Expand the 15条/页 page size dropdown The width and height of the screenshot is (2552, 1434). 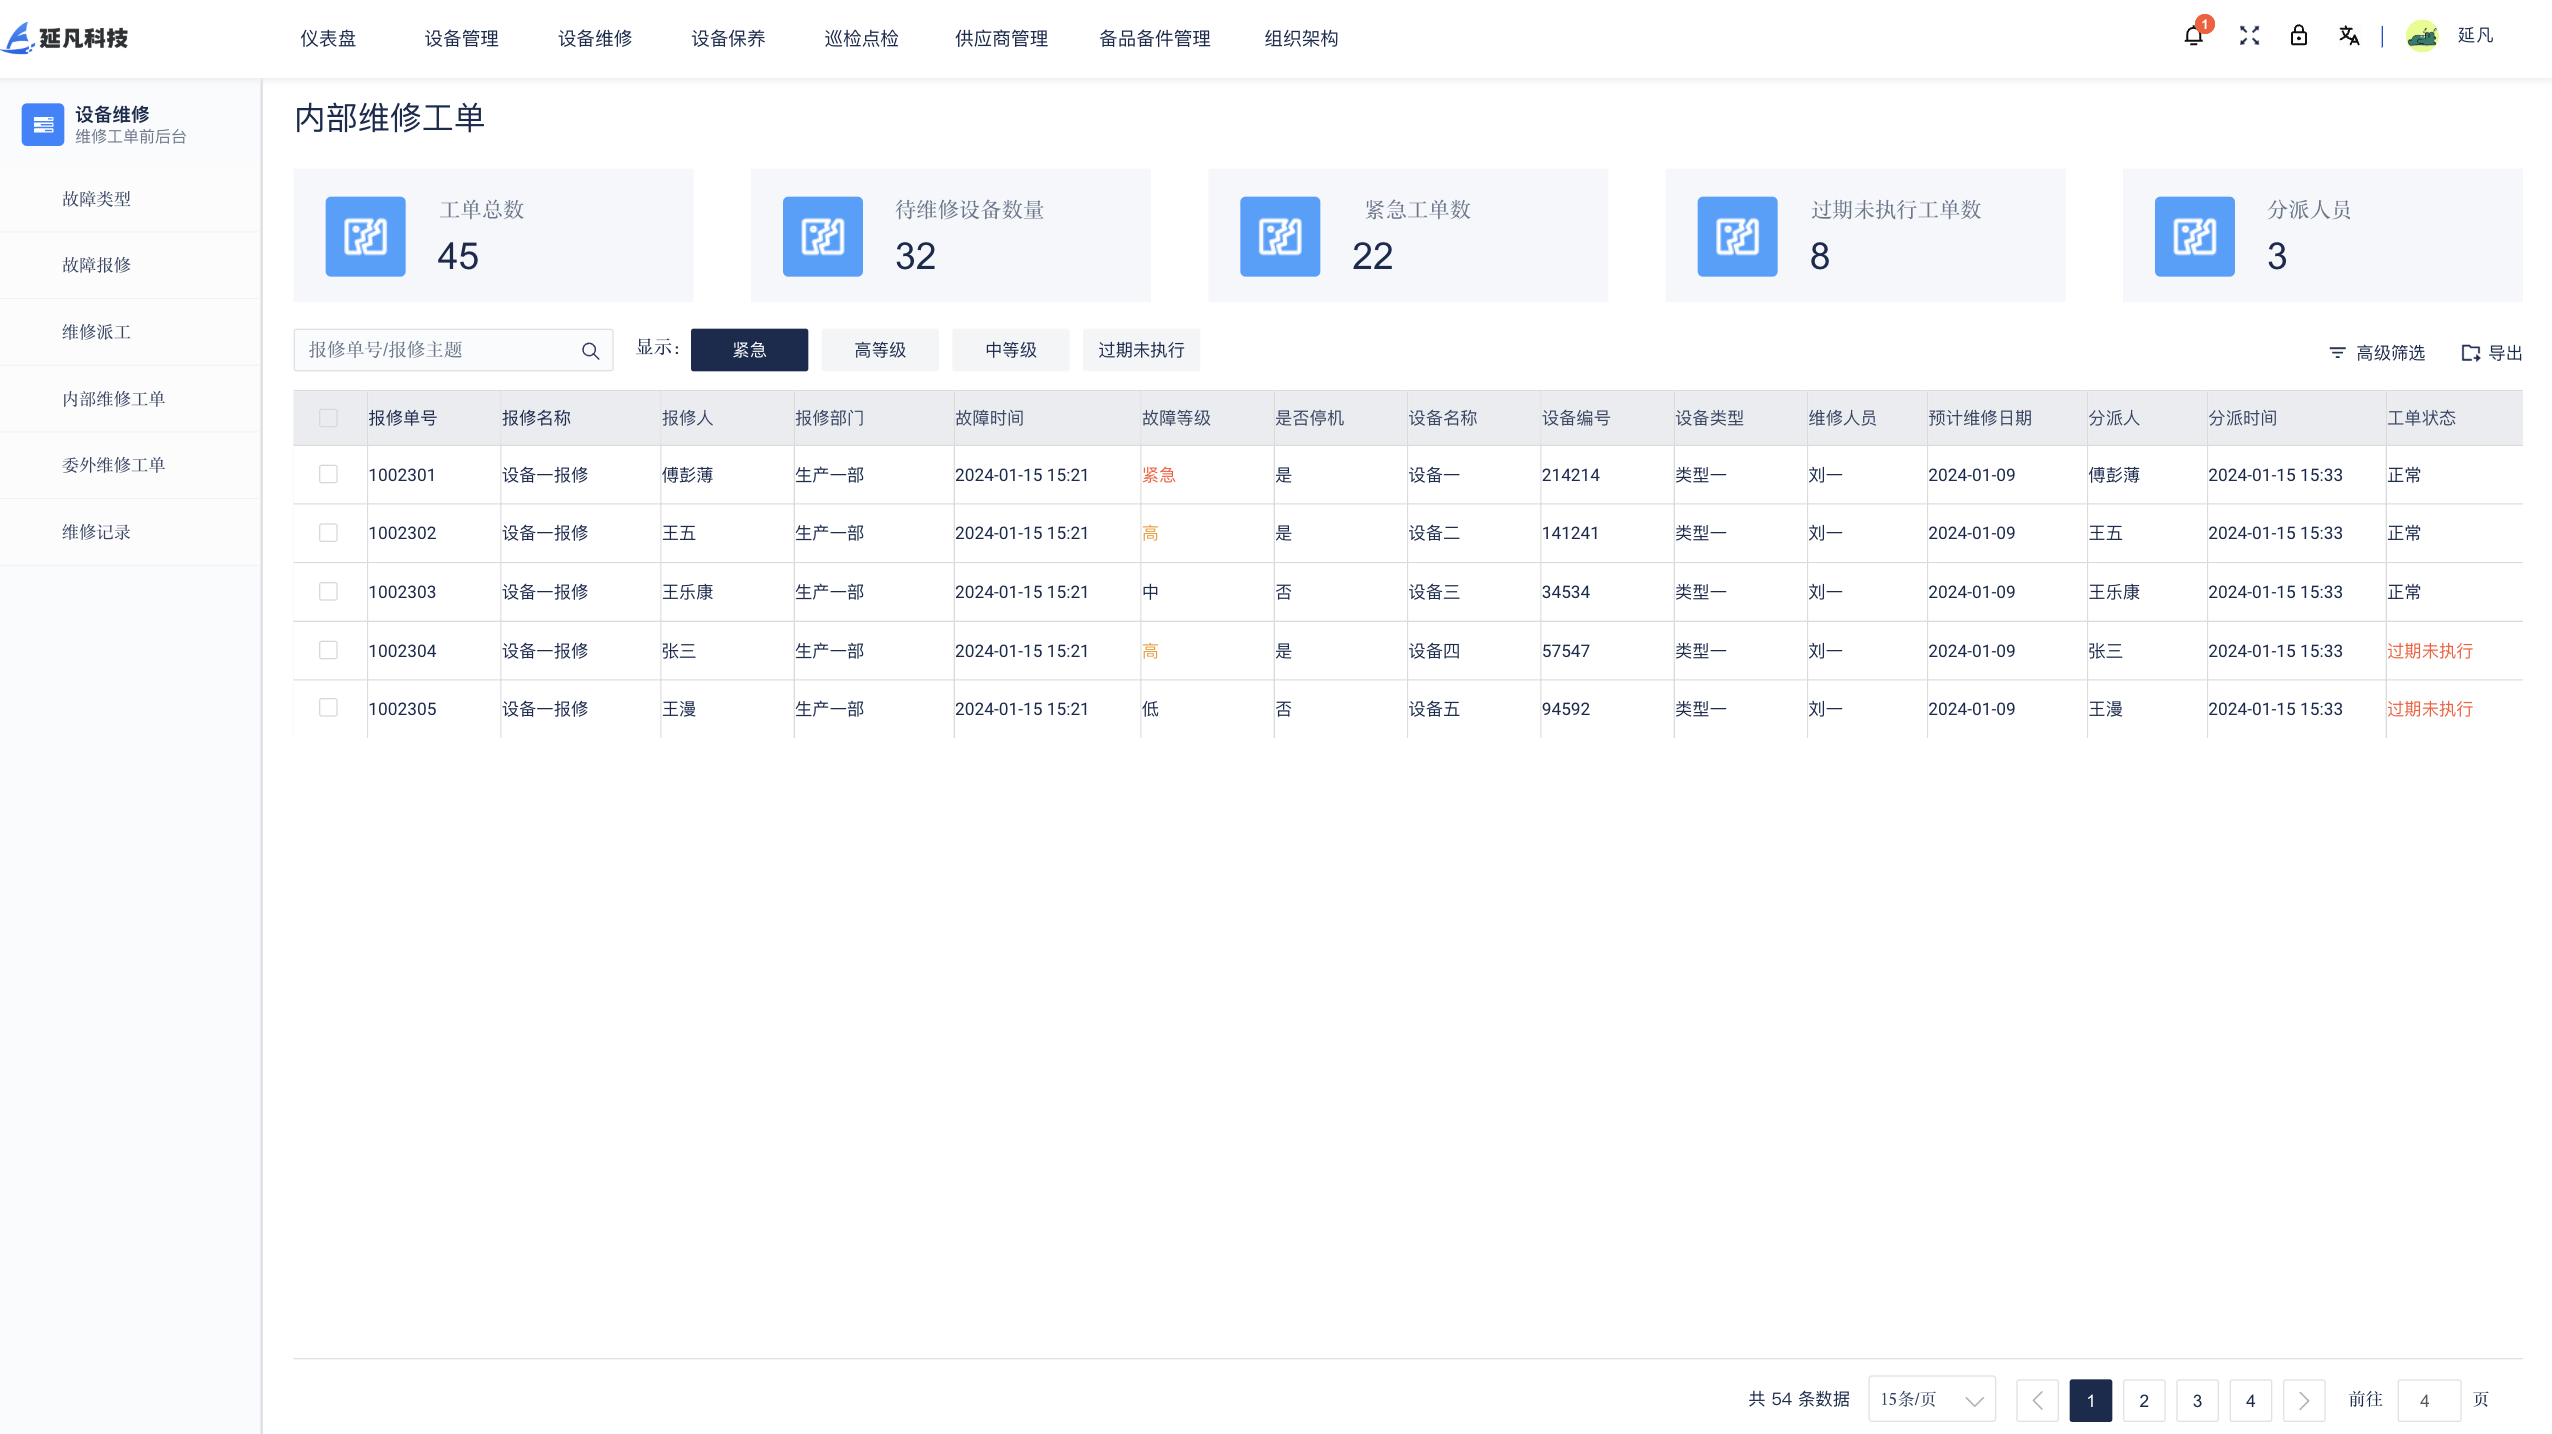pos(1931,1399)
